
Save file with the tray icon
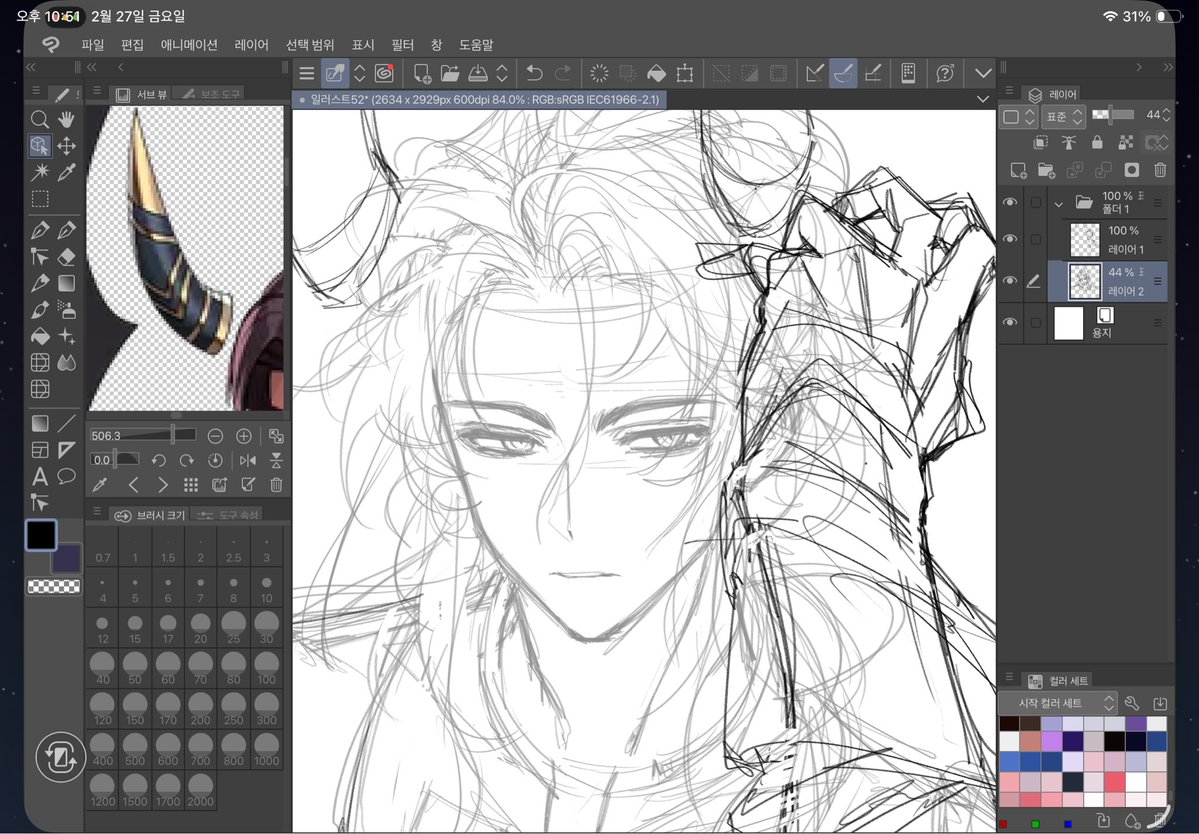pyautogui.click(x=478, y=73)
